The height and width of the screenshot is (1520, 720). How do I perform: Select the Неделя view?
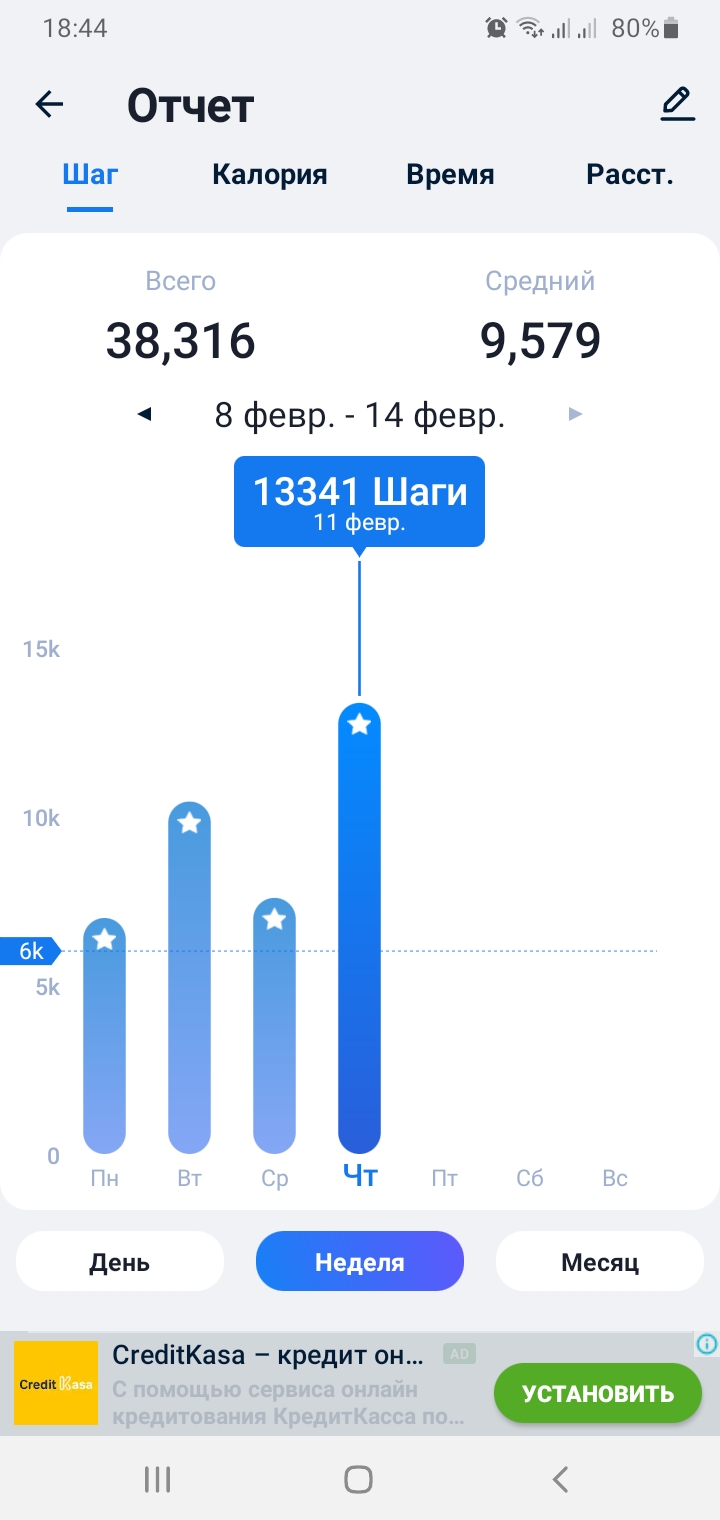[360, 1262]
